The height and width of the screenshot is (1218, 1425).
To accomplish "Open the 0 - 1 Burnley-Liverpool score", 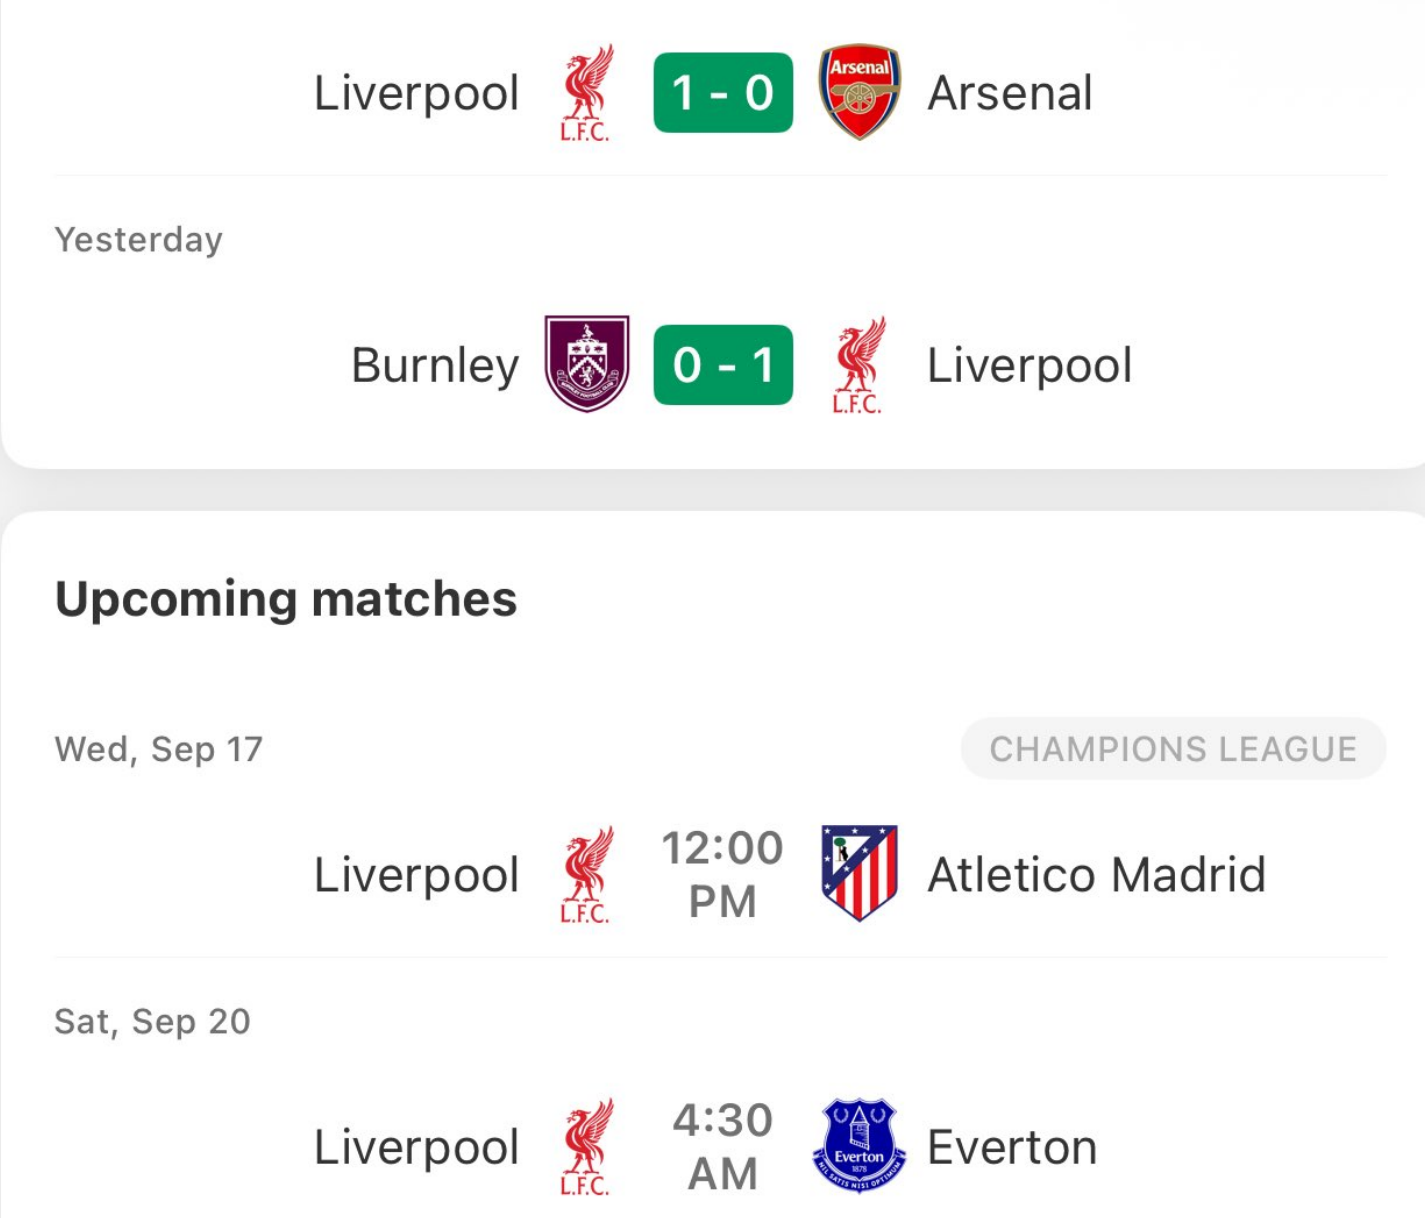I will [723, 365].
